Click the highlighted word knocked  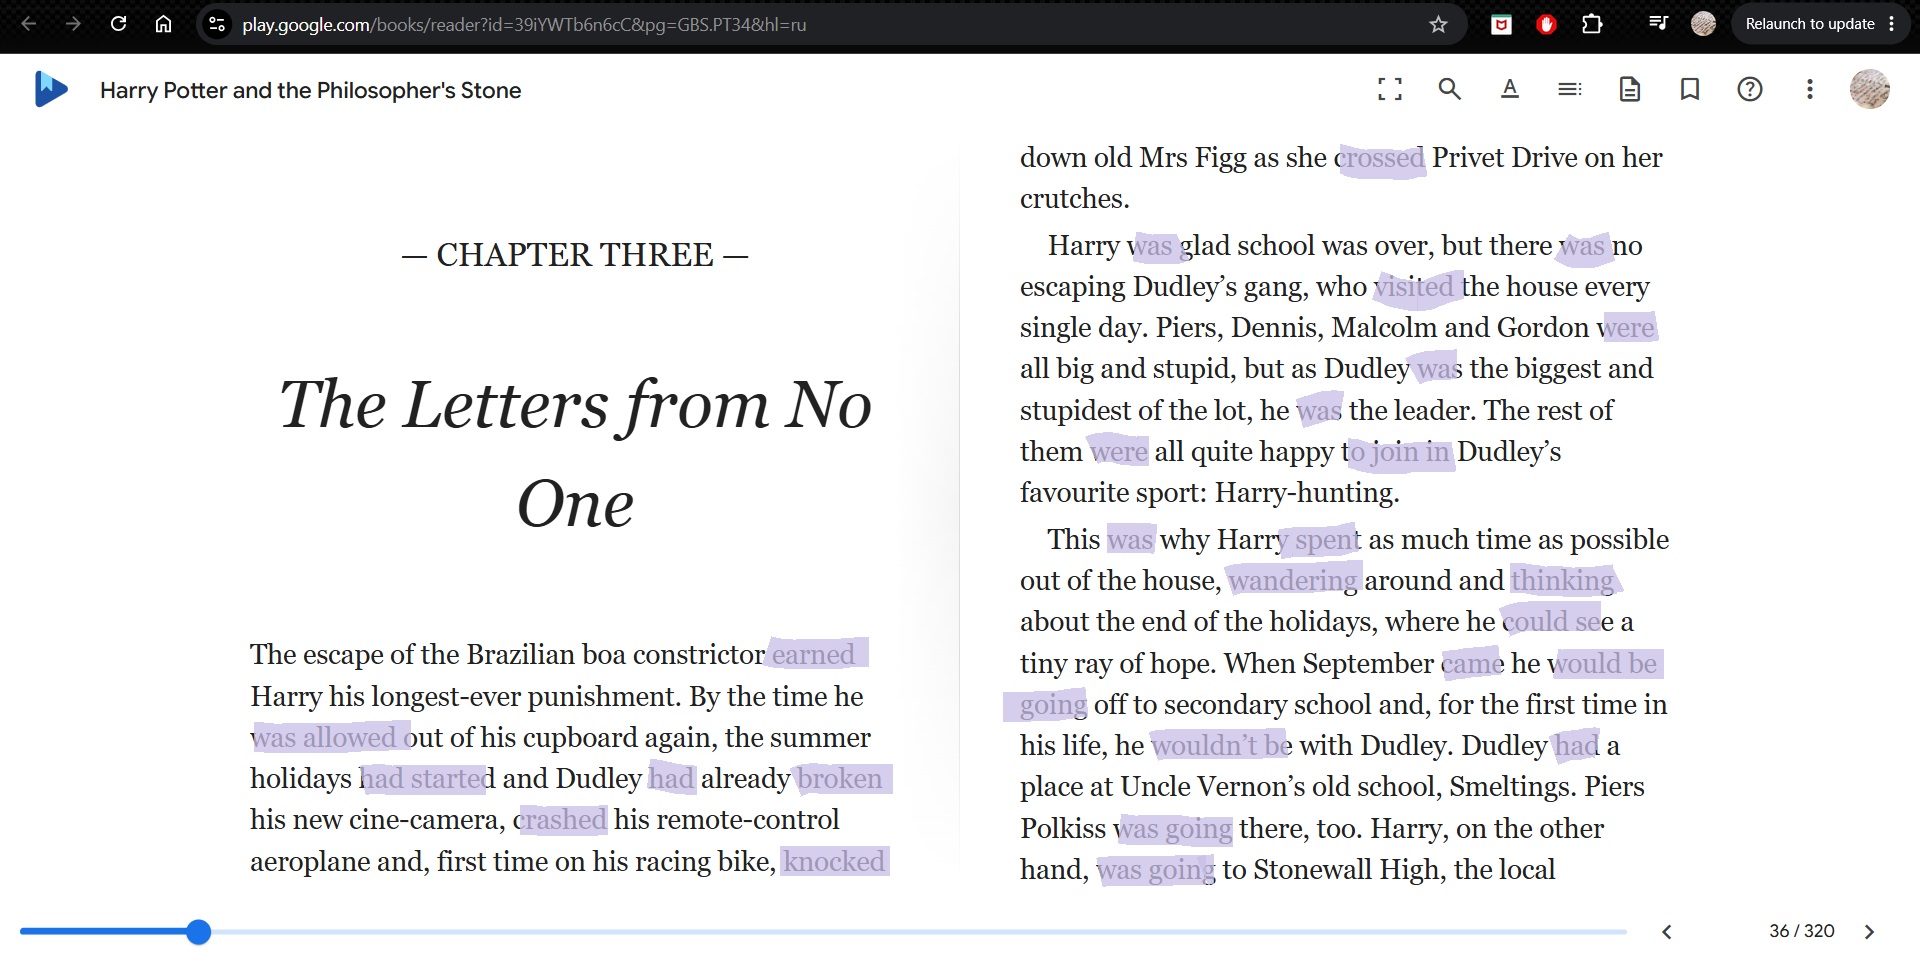(x=834, y=861)
